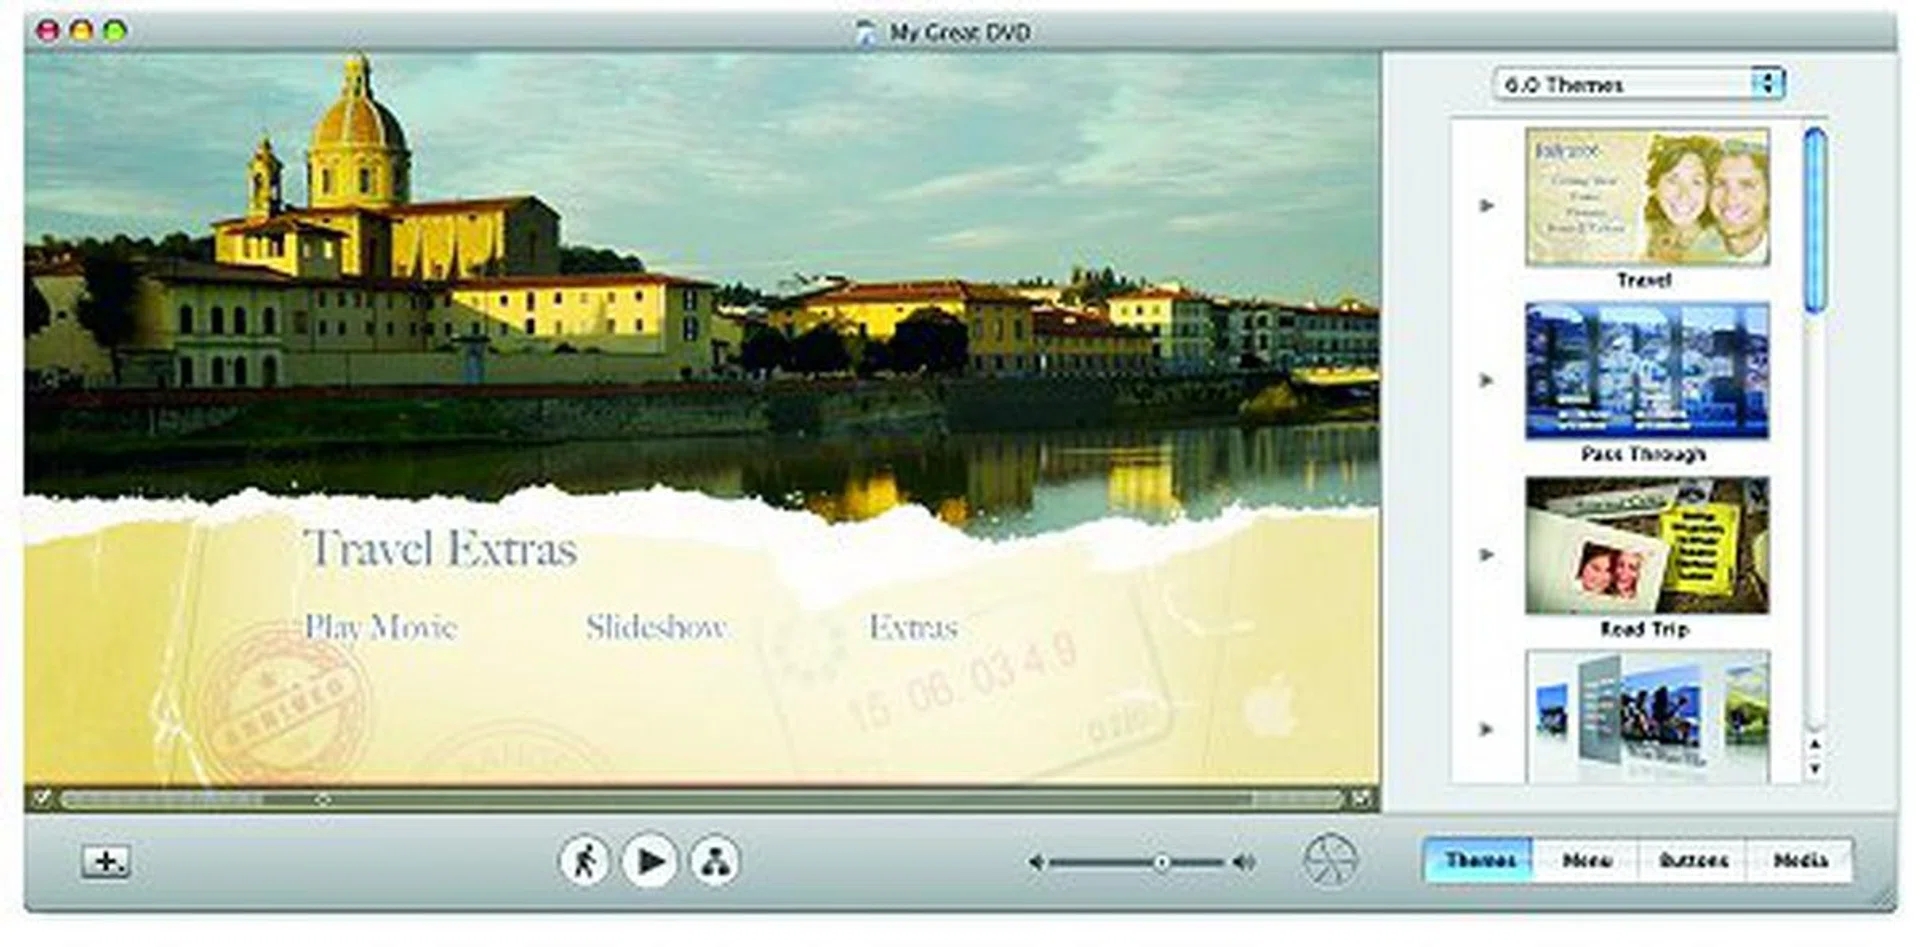Screen dimensions: 1920x947
Task: Click the volume slider knob
Action: coord(1161,862)
